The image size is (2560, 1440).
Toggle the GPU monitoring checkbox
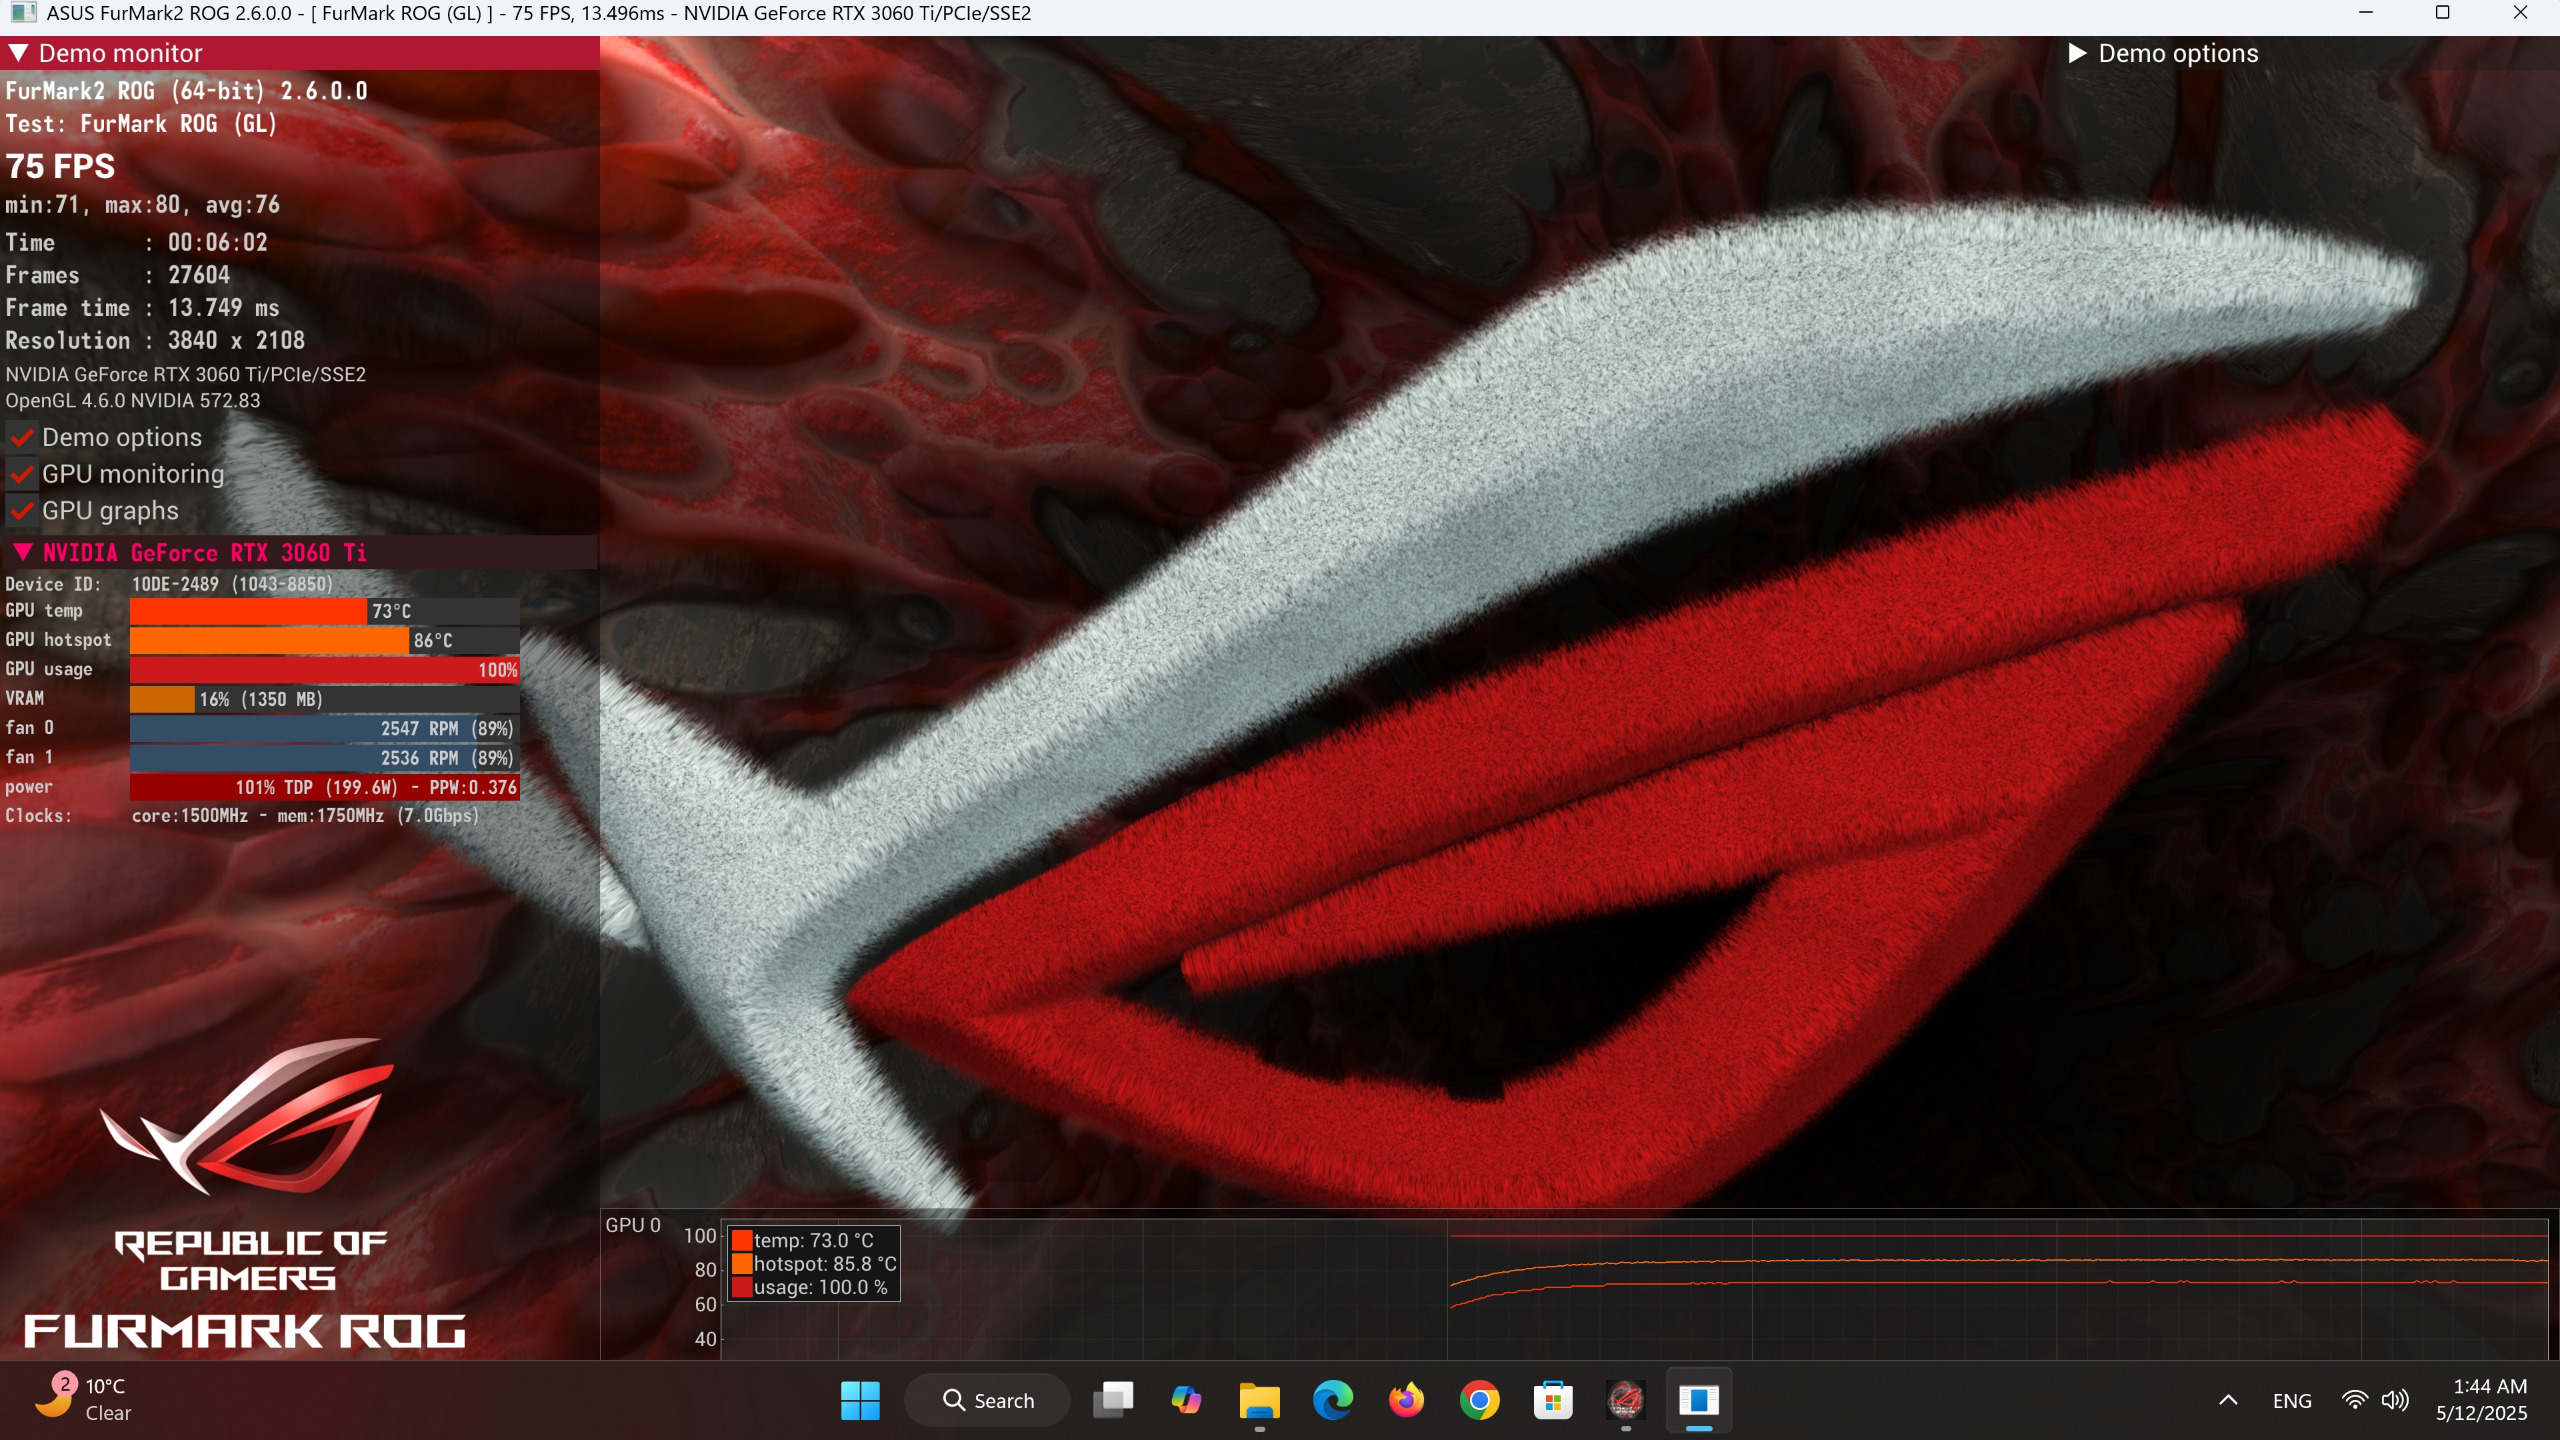point(22,475)
